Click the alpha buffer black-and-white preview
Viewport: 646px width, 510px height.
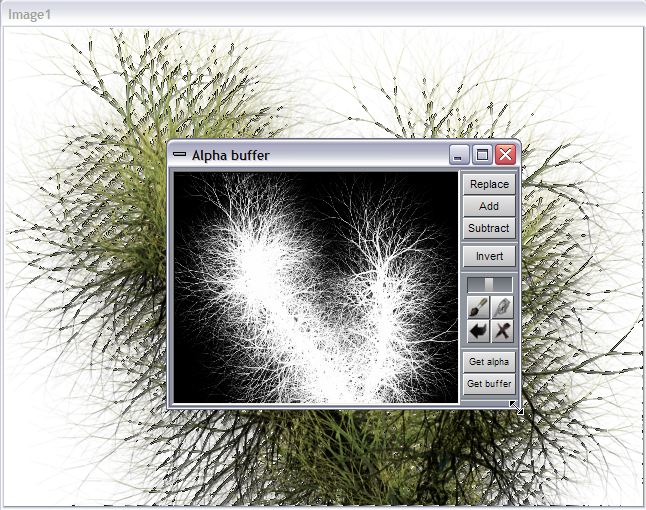(x=316, y=288)
